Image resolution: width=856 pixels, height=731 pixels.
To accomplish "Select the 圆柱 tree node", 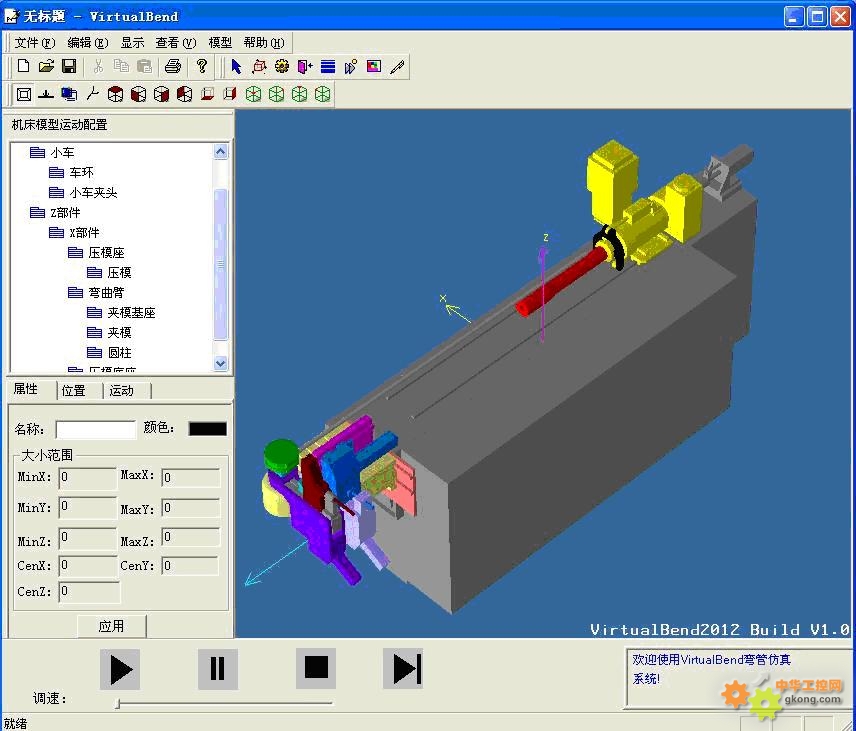I will [120, 353].
